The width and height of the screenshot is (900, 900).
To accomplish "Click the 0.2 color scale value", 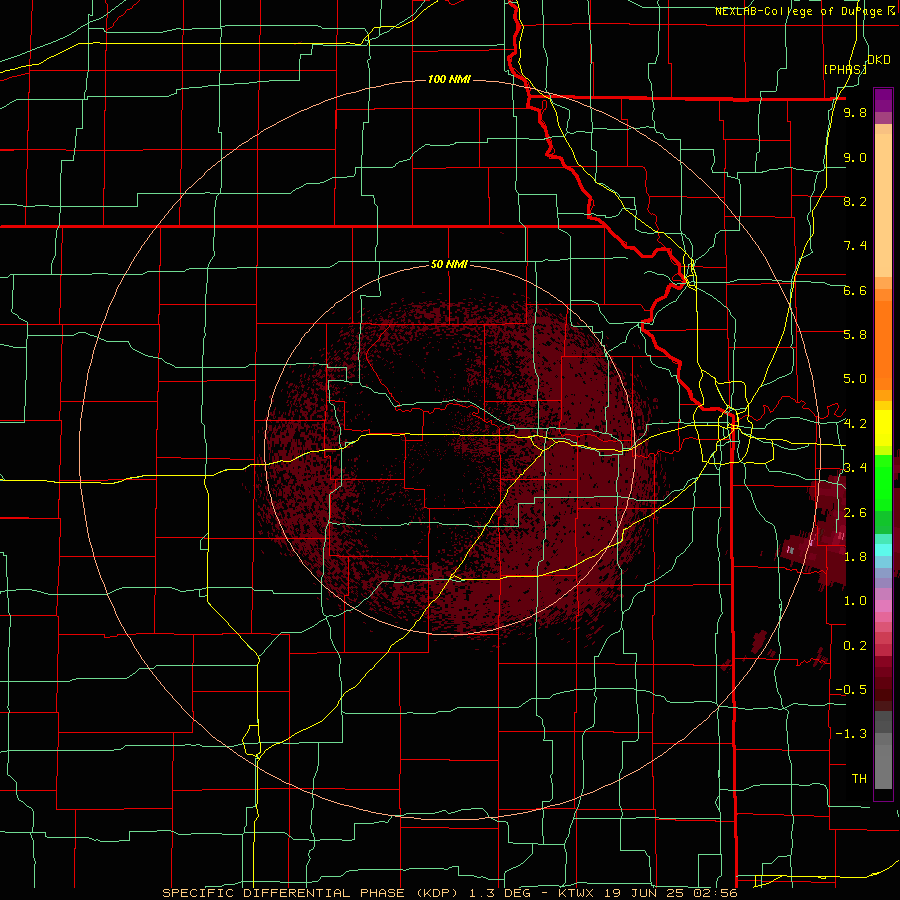I will (x=855, y=645).
